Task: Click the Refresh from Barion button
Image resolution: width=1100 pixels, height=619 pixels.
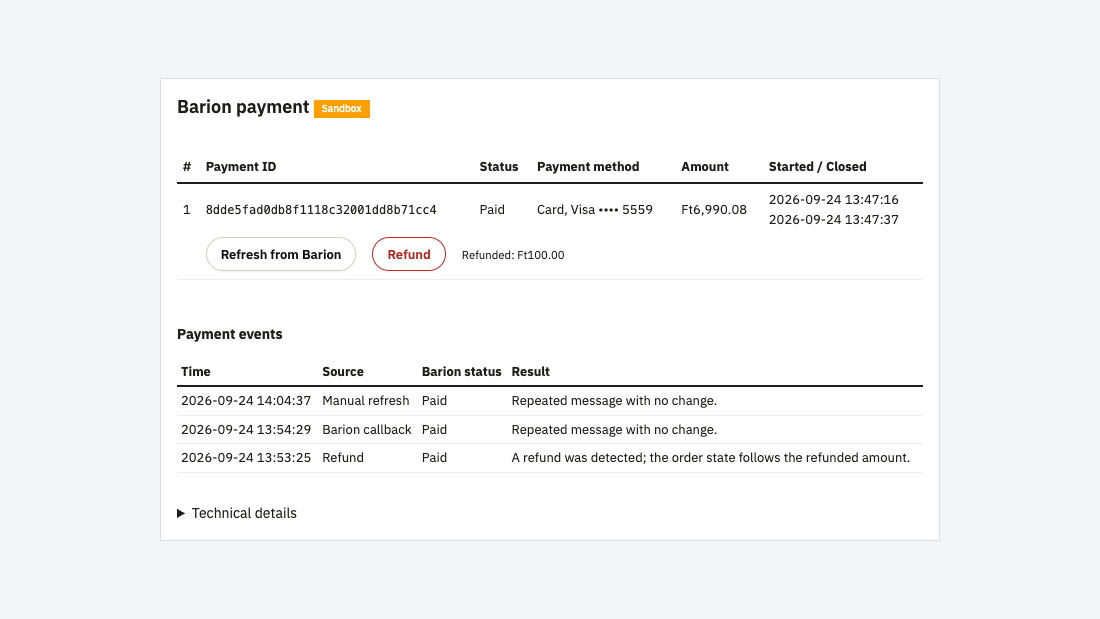Action: tap(281, 254)
